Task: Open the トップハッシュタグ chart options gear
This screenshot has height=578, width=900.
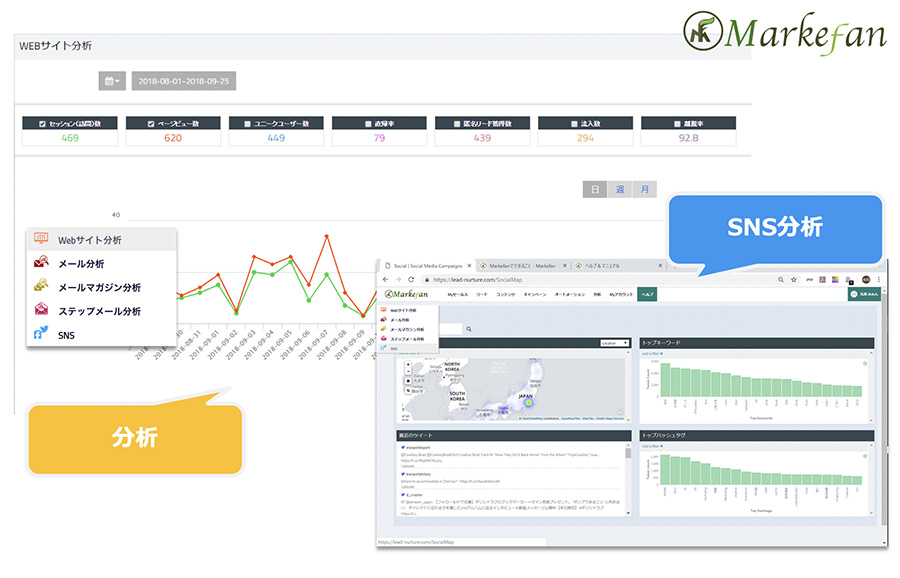Action: [x=865, y=456]
